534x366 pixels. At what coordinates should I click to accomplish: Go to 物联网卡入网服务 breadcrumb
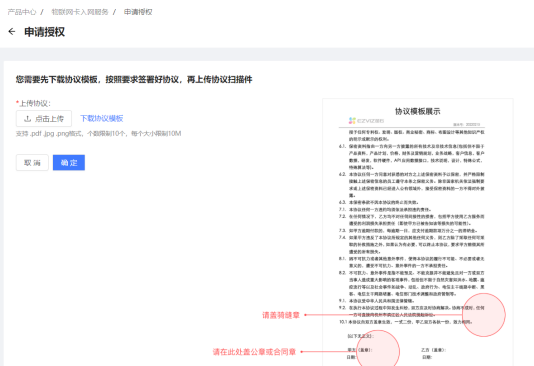[80, 12]
